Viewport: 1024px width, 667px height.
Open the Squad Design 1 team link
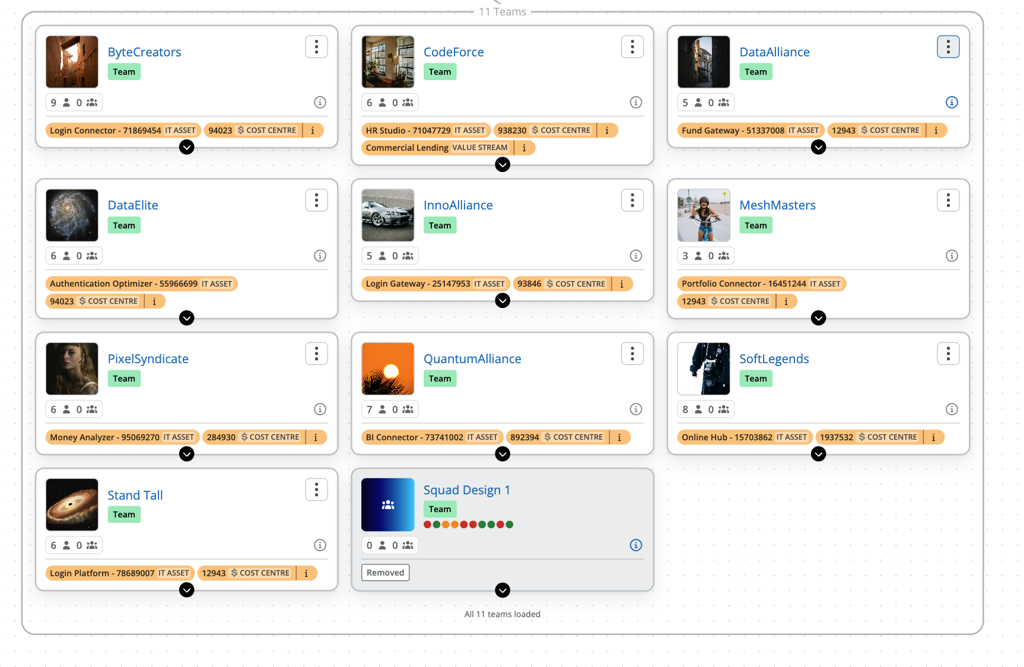[466, 490]
